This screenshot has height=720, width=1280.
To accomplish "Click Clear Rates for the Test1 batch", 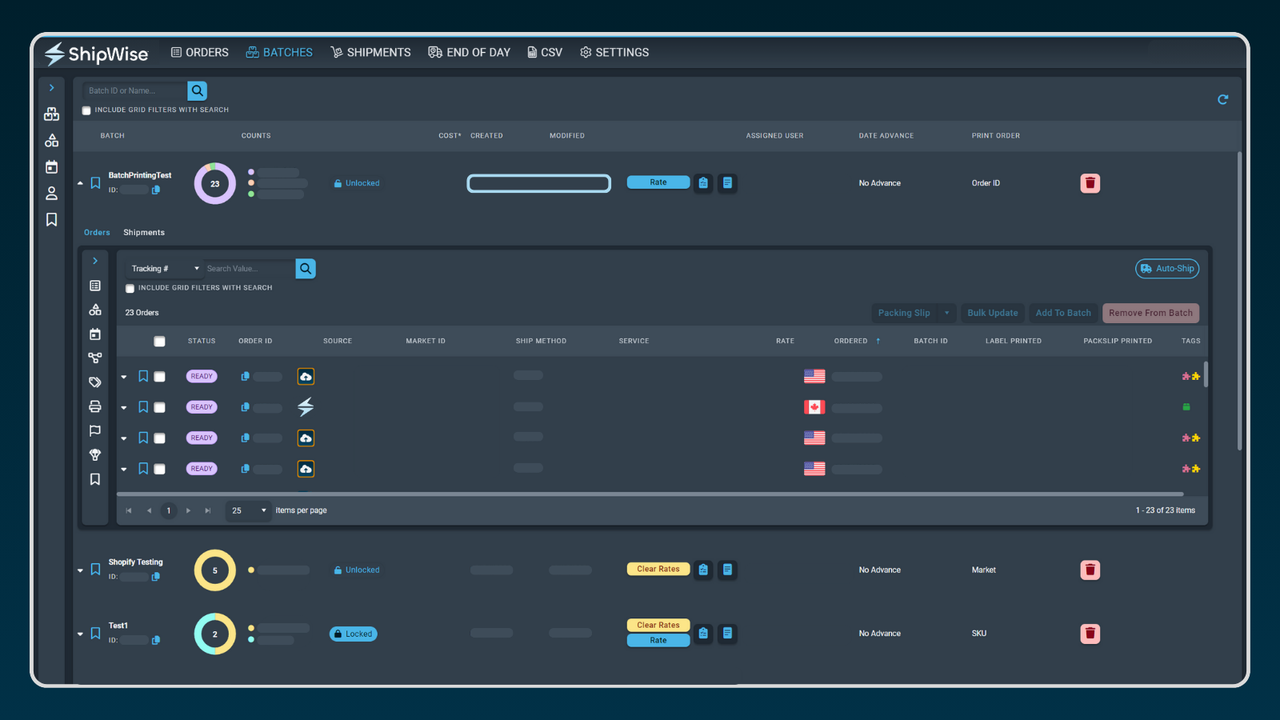I will [x=658, y=624].
